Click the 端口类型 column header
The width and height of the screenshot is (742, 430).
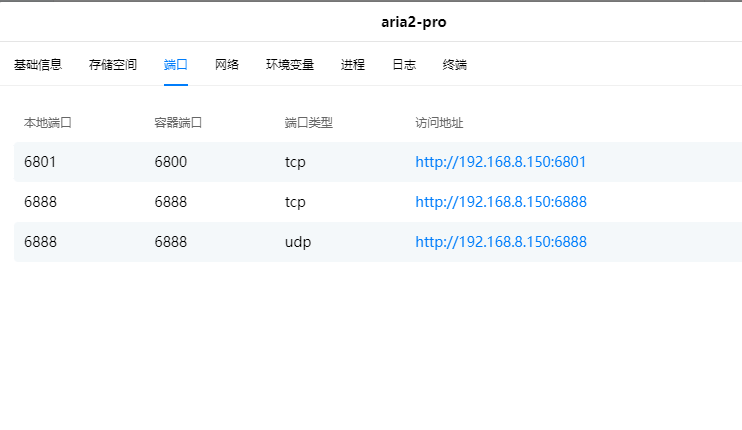tap(308, 123)
